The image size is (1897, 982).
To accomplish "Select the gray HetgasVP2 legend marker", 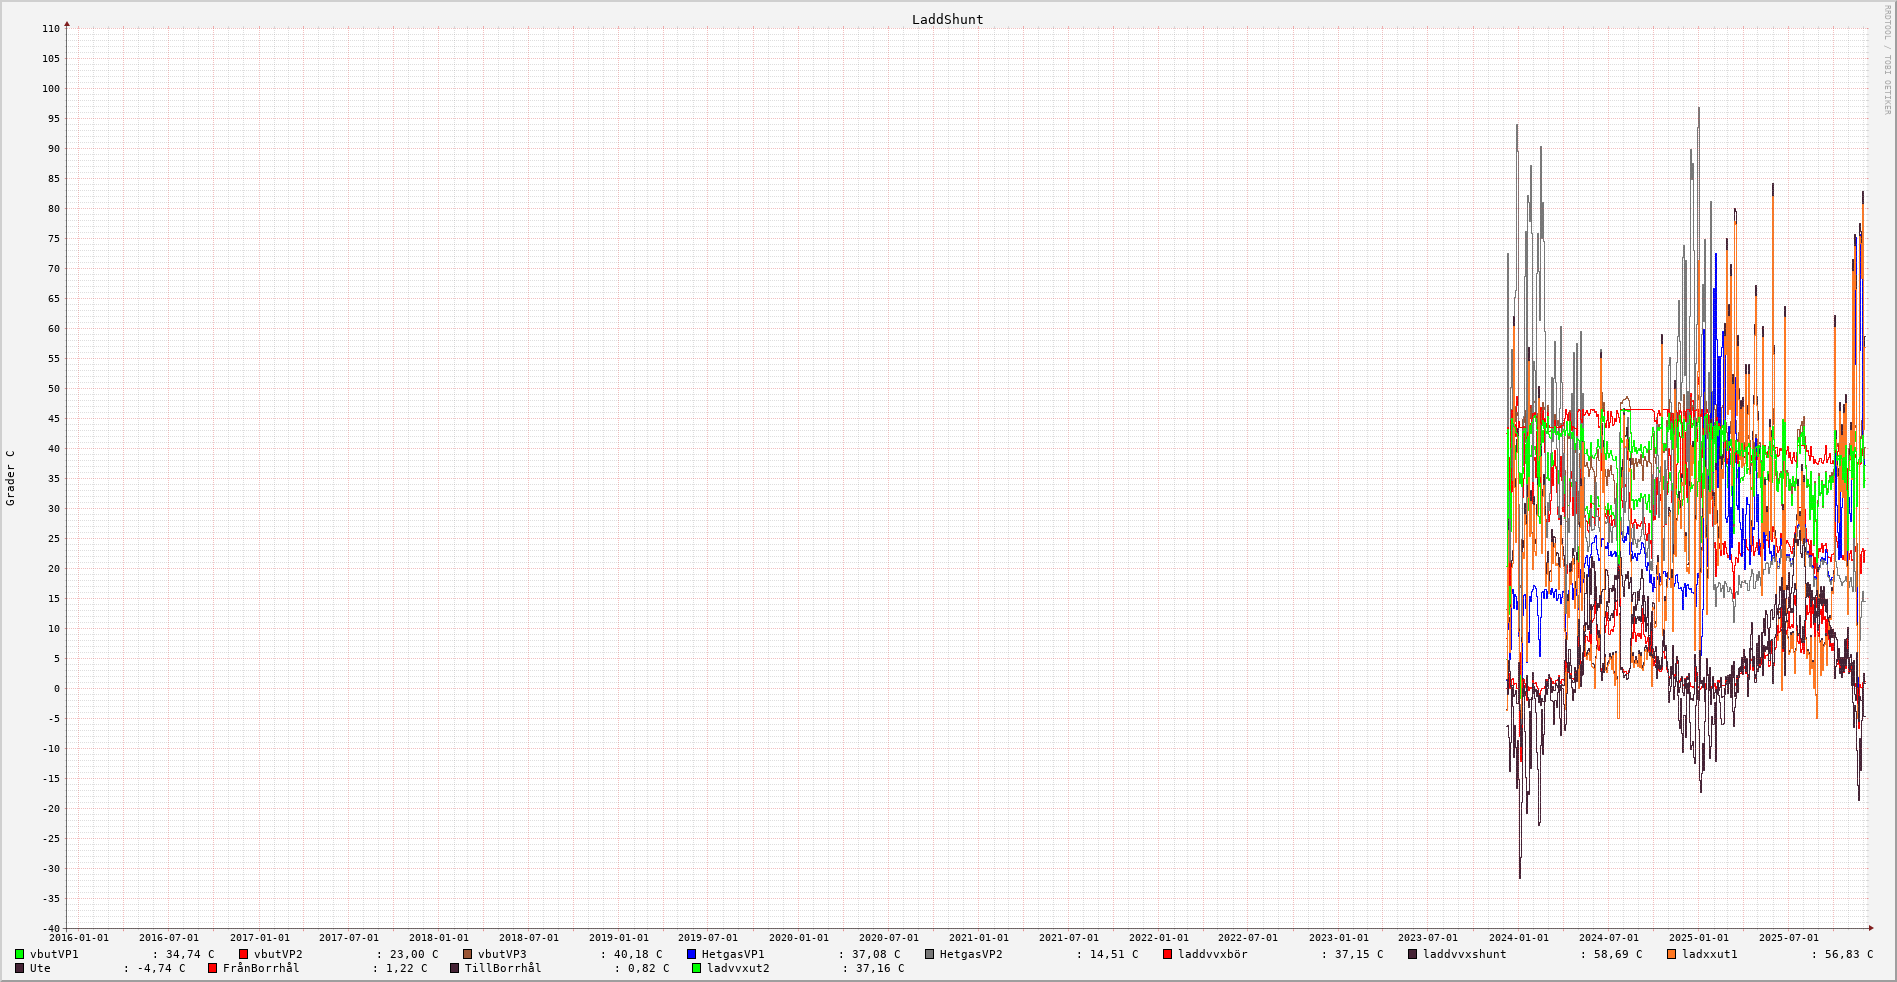I will coord(930,954).
